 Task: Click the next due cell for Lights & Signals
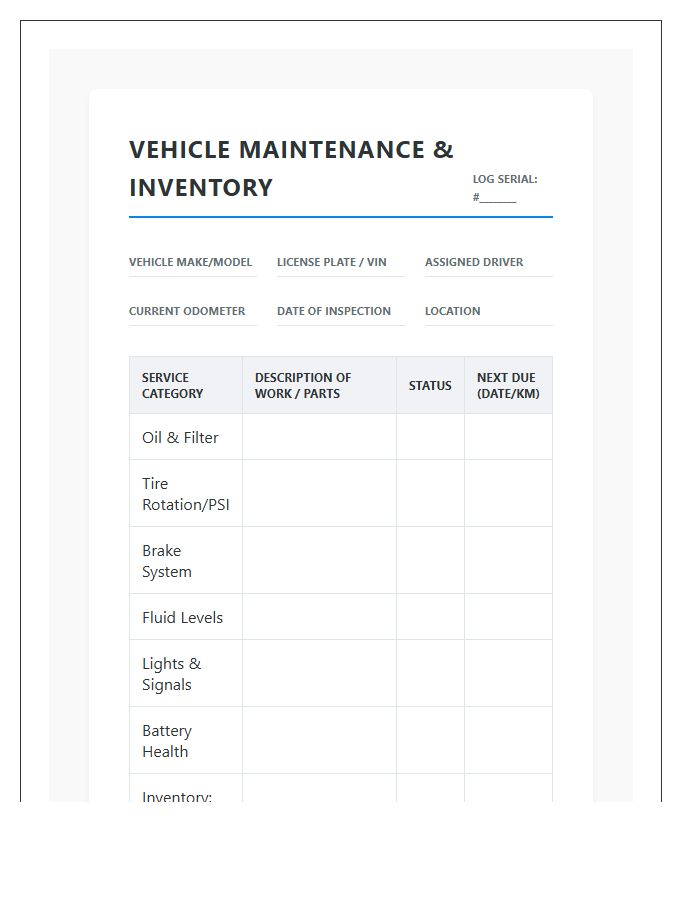[508, 673]
